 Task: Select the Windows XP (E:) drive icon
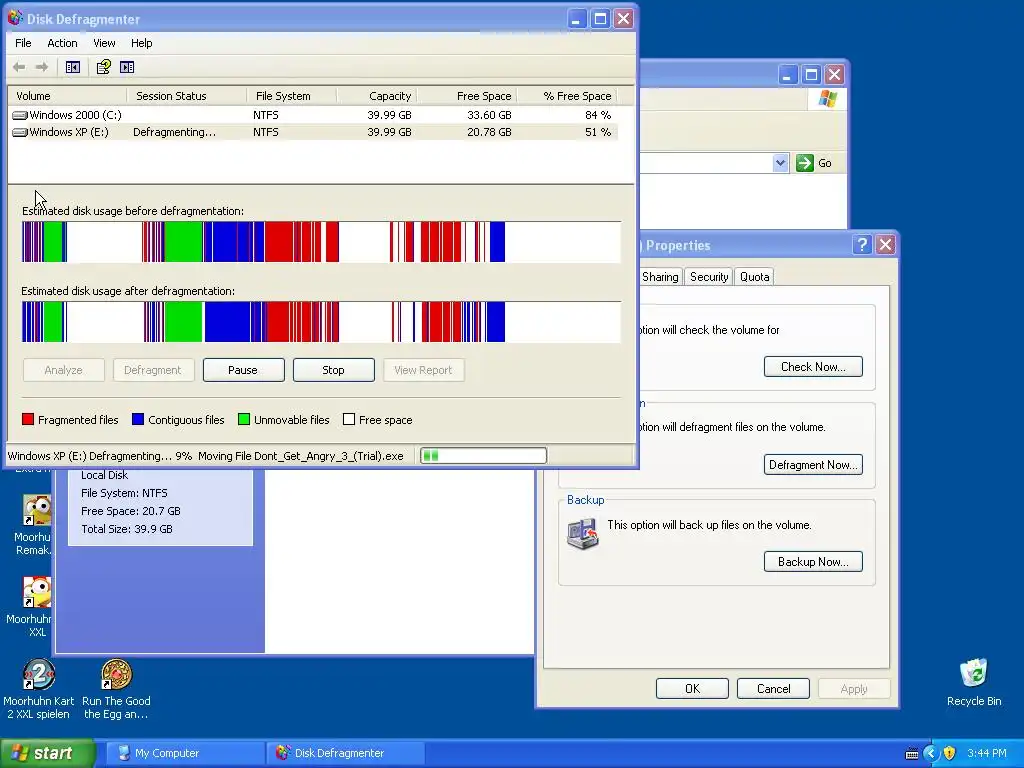pos(20,133)
